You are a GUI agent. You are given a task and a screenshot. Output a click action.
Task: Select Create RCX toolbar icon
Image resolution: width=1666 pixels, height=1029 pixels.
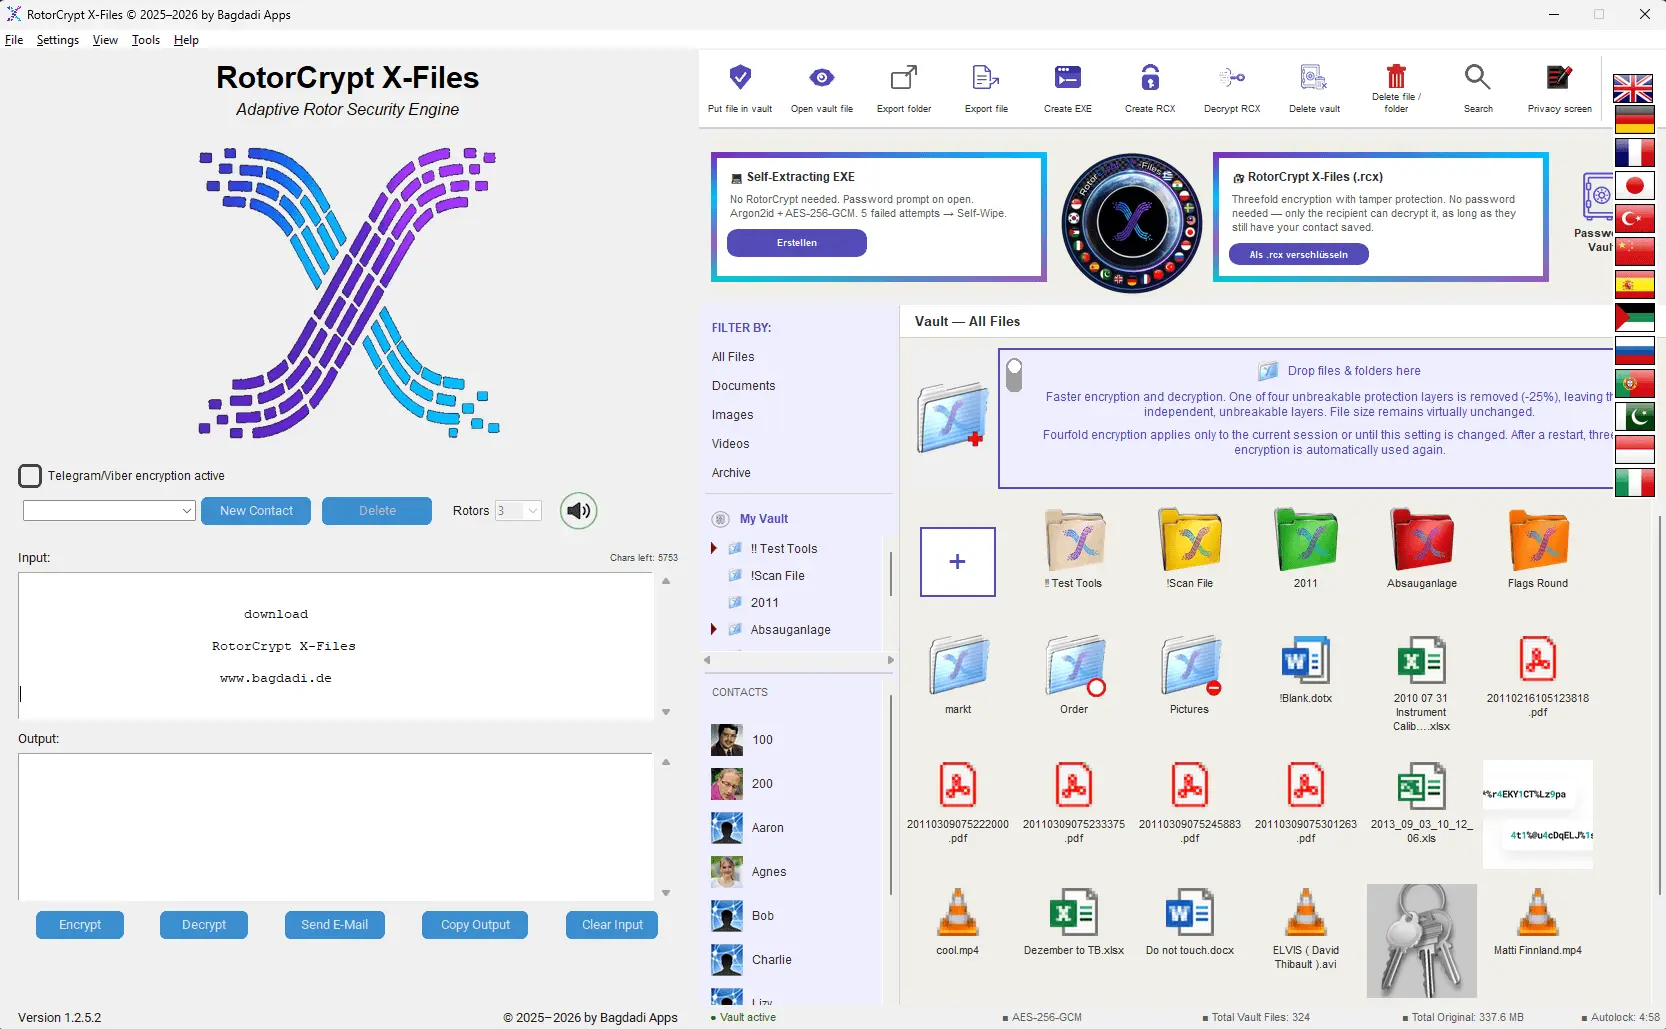[1150, 78]
